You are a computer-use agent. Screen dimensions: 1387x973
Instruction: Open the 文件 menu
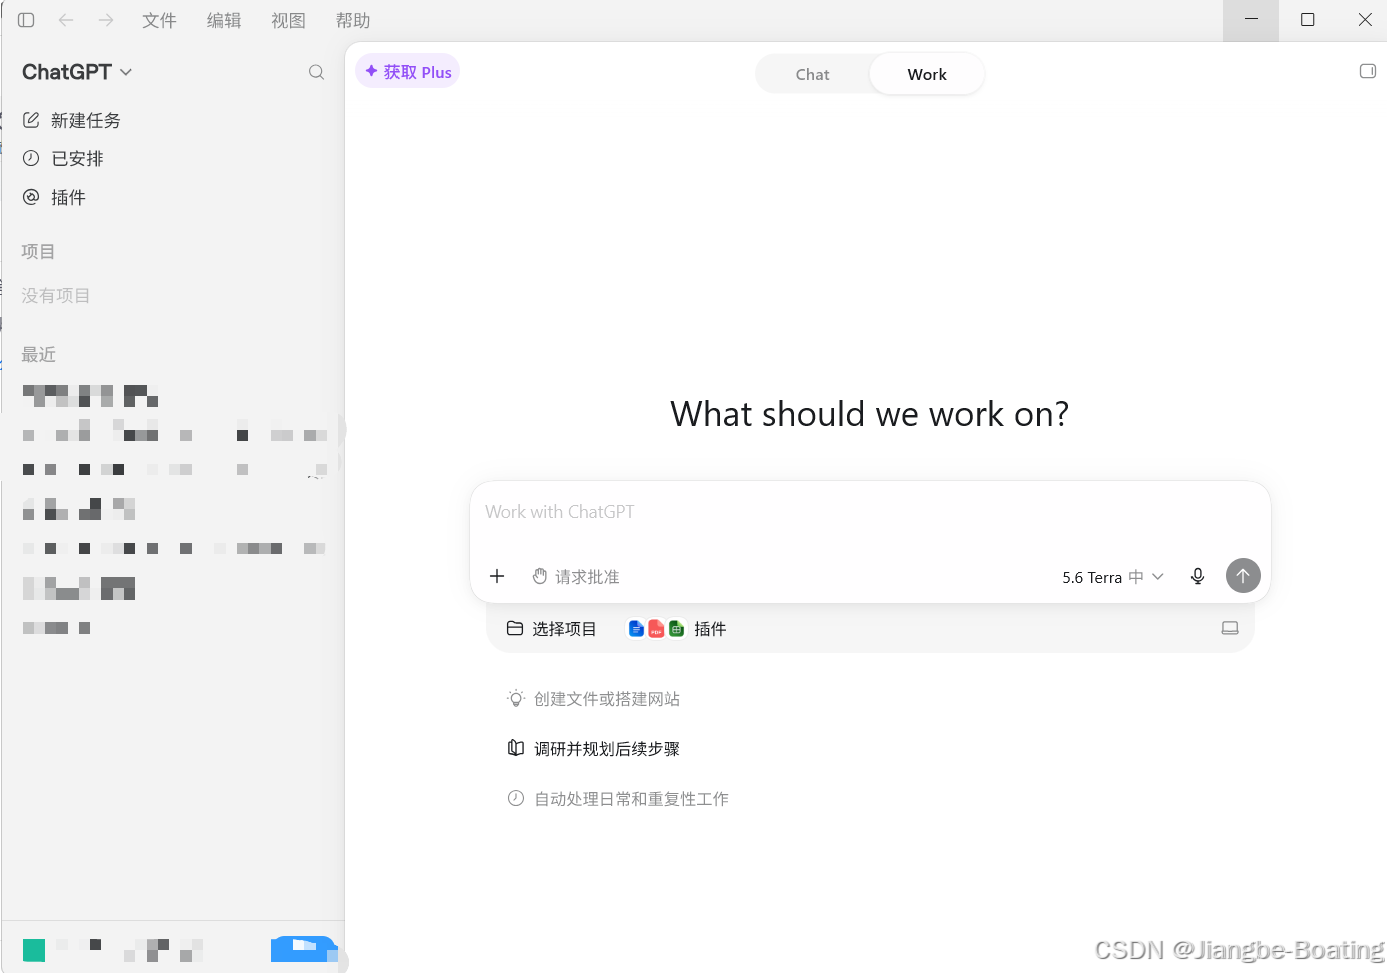(x=159, y=21)
